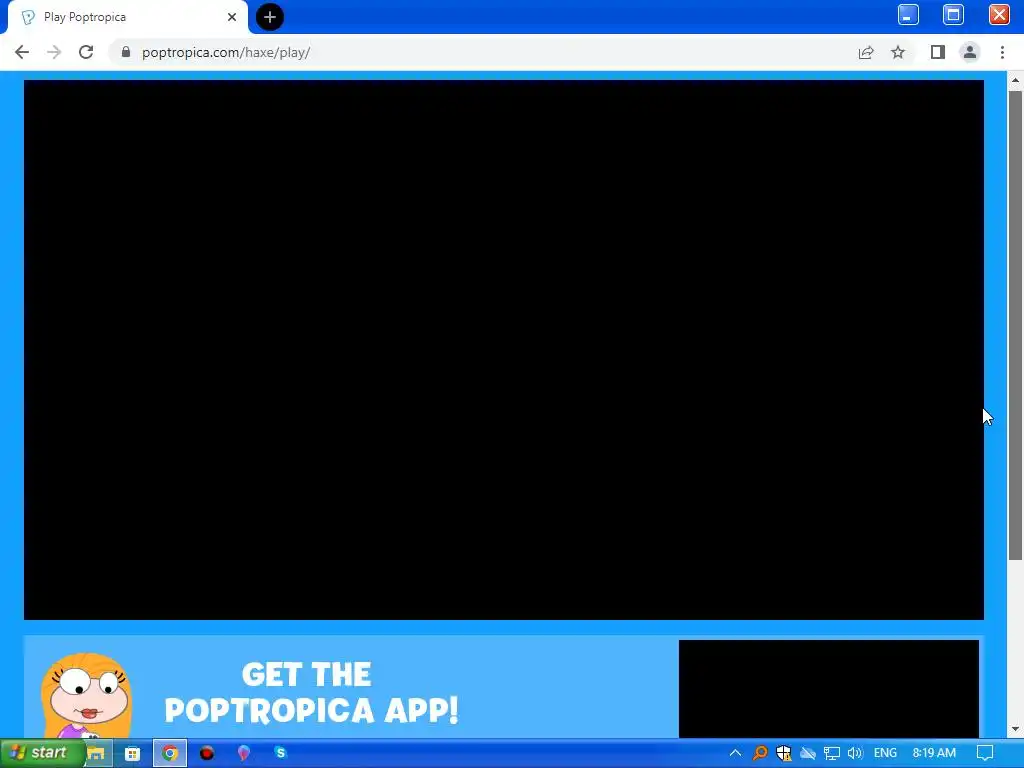1024x768 pixels.
Task: Open Chrome three-dot menu
Action: point(1002,52)
